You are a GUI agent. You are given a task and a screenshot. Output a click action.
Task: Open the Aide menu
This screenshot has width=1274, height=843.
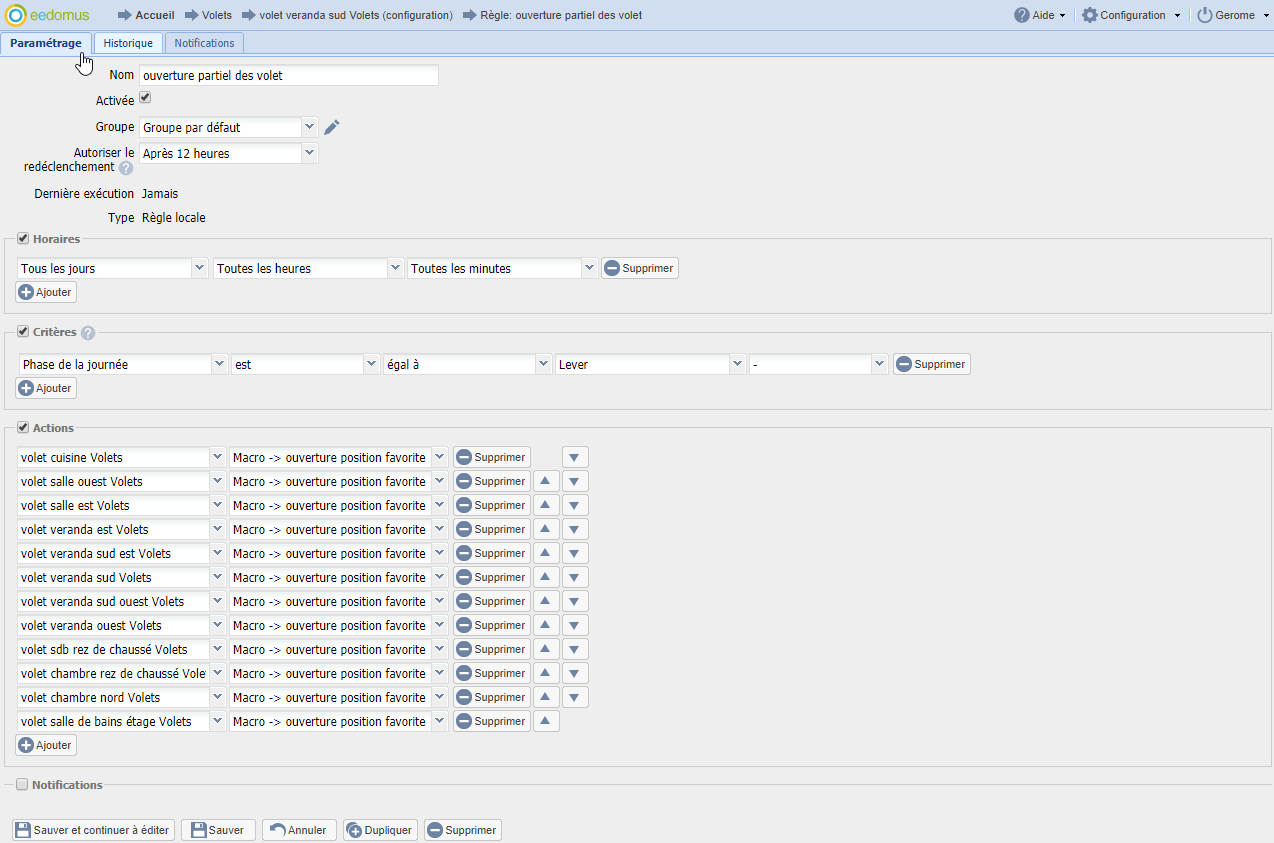(x=1040, y=15)
